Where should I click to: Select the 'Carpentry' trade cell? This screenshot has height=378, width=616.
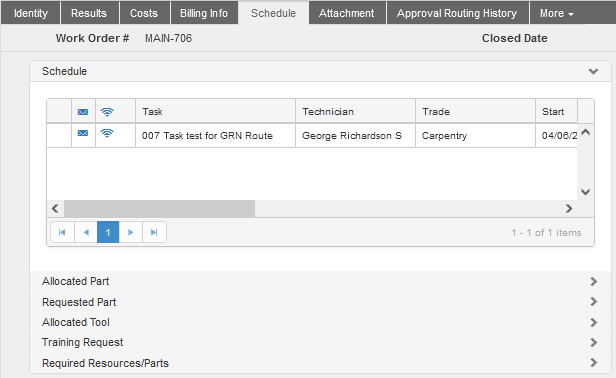pyautogui.click(x=475, y=136)
